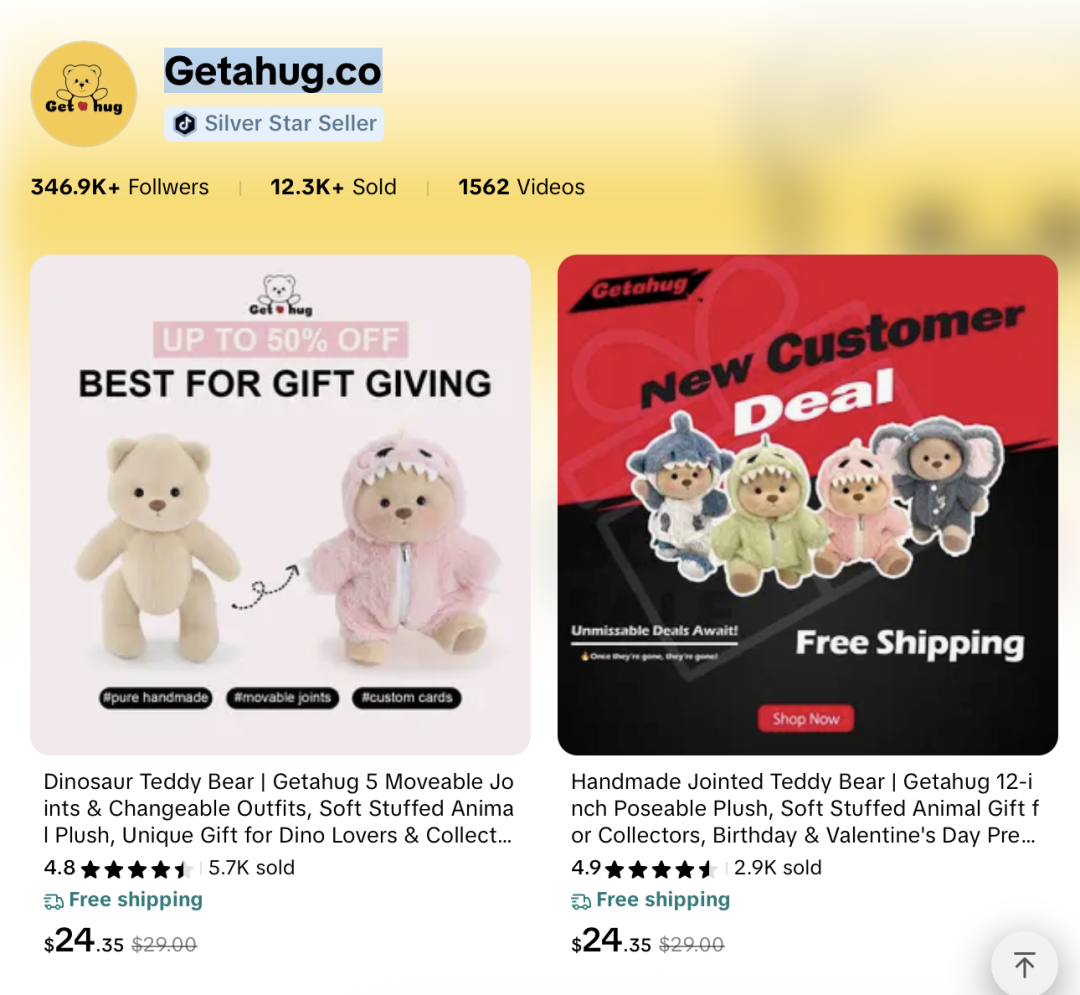
Task: View the 346.9K+ Followers count
Action: [x=120, y=187]
